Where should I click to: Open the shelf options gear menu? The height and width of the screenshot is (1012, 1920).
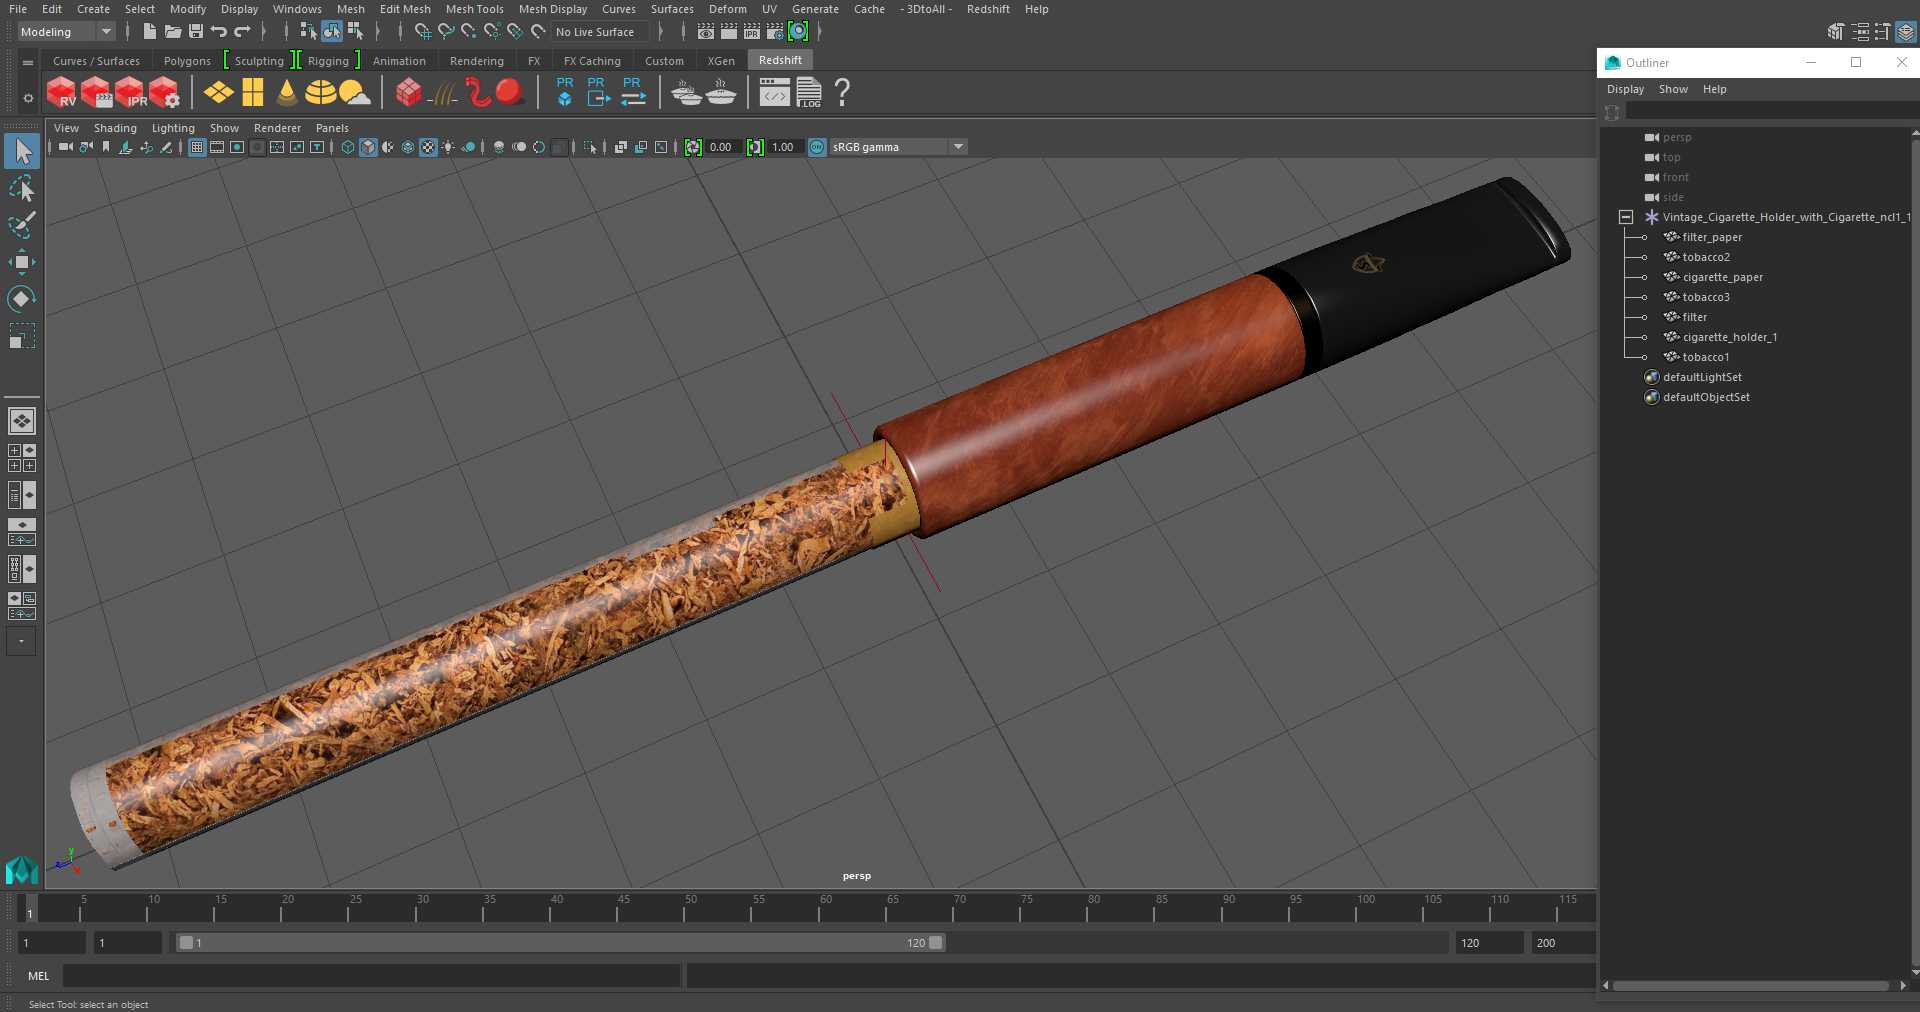pyautogui.click(x=28, y=98)
